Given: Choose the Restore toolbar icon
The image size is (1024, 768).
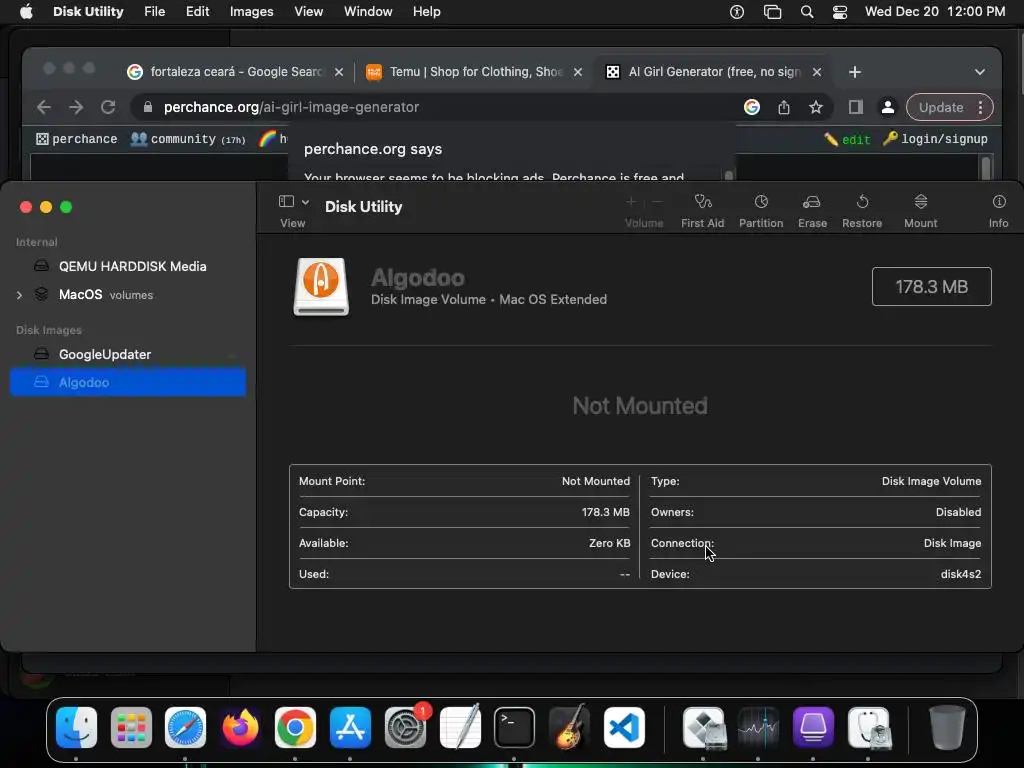Looking at the screenshot, I should 862,211.
